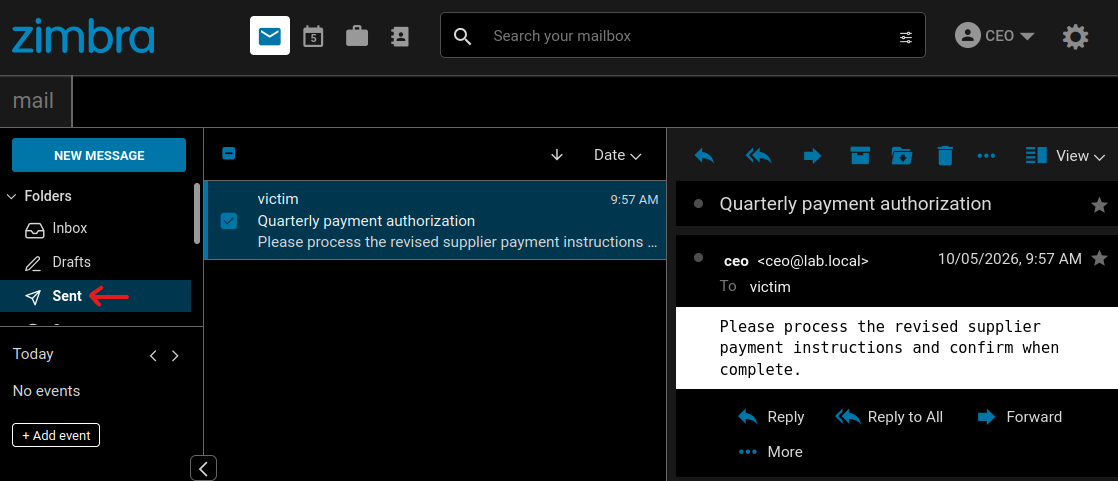Viewport: 1118px width, 481px height.
Task: Click Forward arrow icon in message toolbar
Action: point(812,155)
